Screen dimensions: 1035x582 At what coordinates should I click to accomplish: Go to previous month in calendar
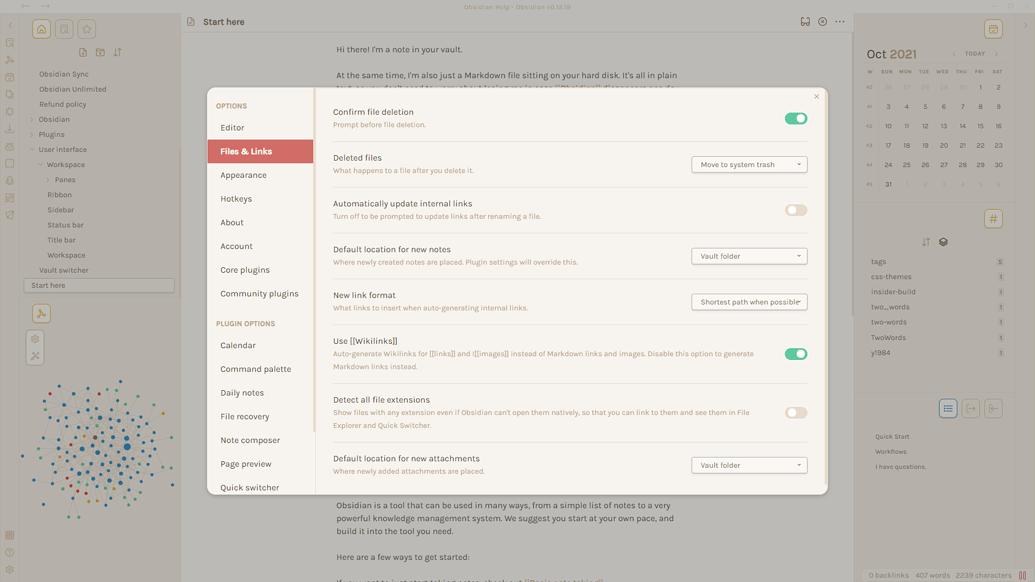[954, 53]
